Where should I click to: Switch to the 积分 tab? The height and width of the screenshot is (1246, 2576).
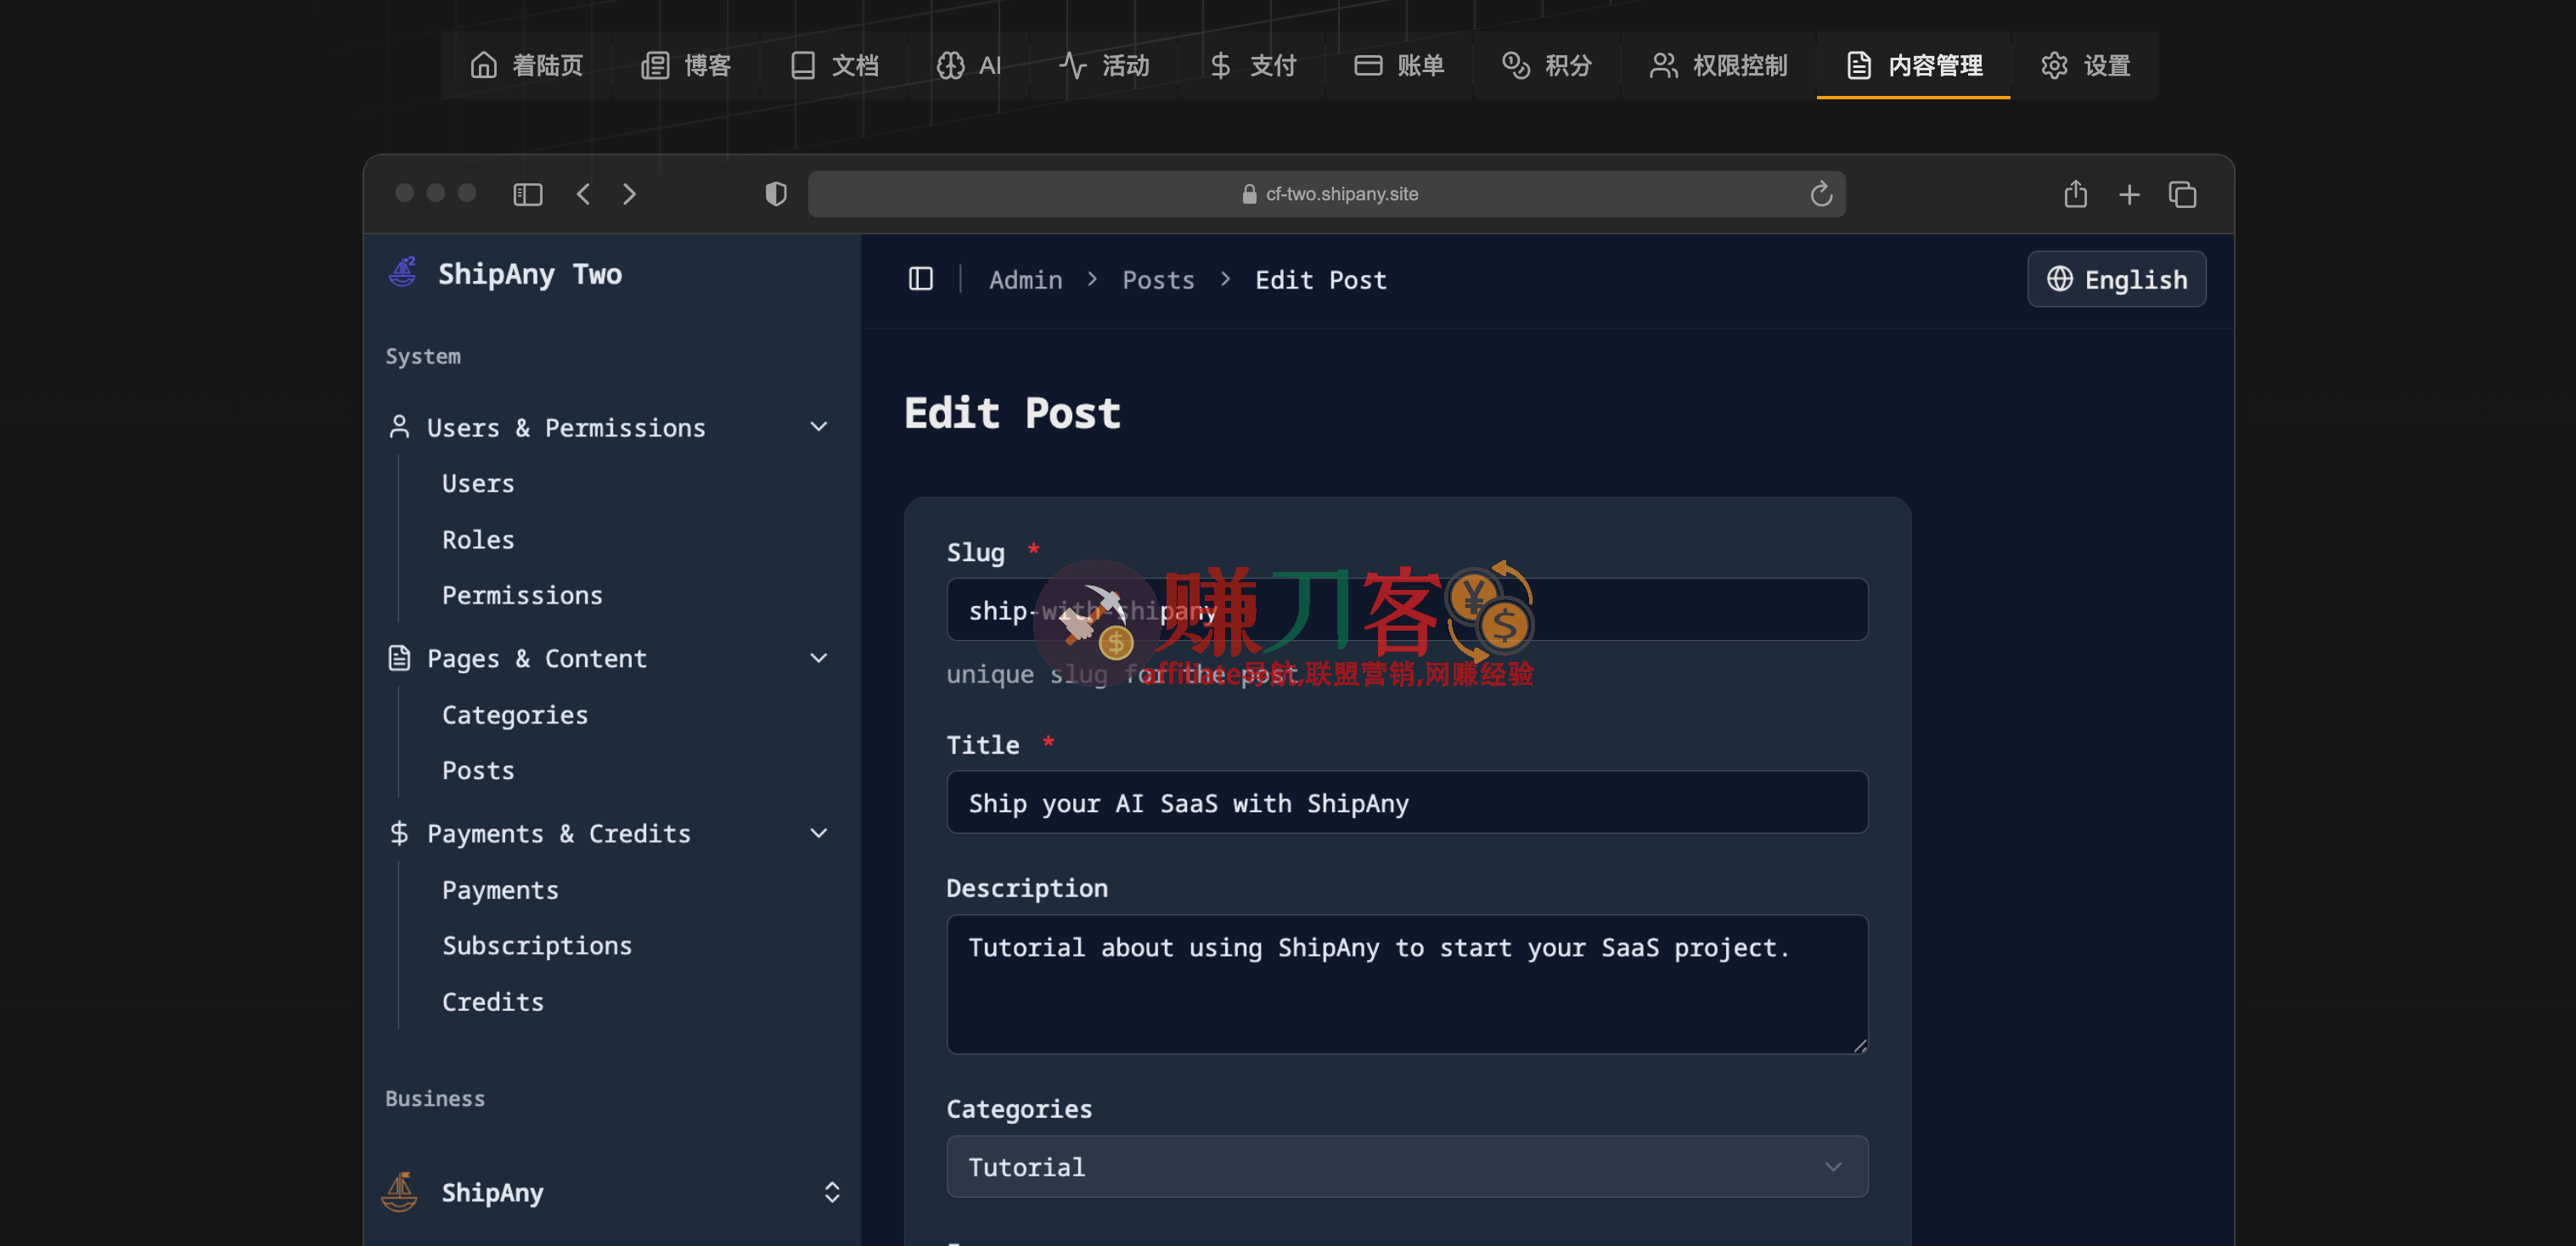(x=1547, y=66)
